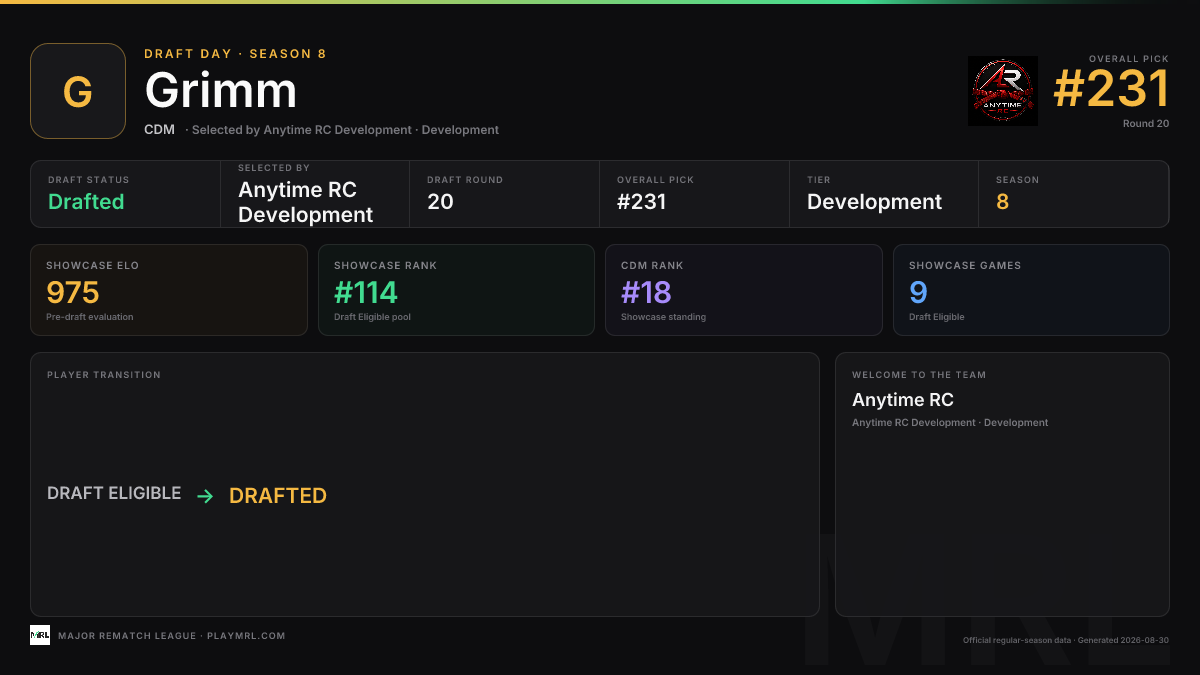1200x675 pixels.
Task: Click "Draft Eligible pool" caption
Action: coord(372,317)
